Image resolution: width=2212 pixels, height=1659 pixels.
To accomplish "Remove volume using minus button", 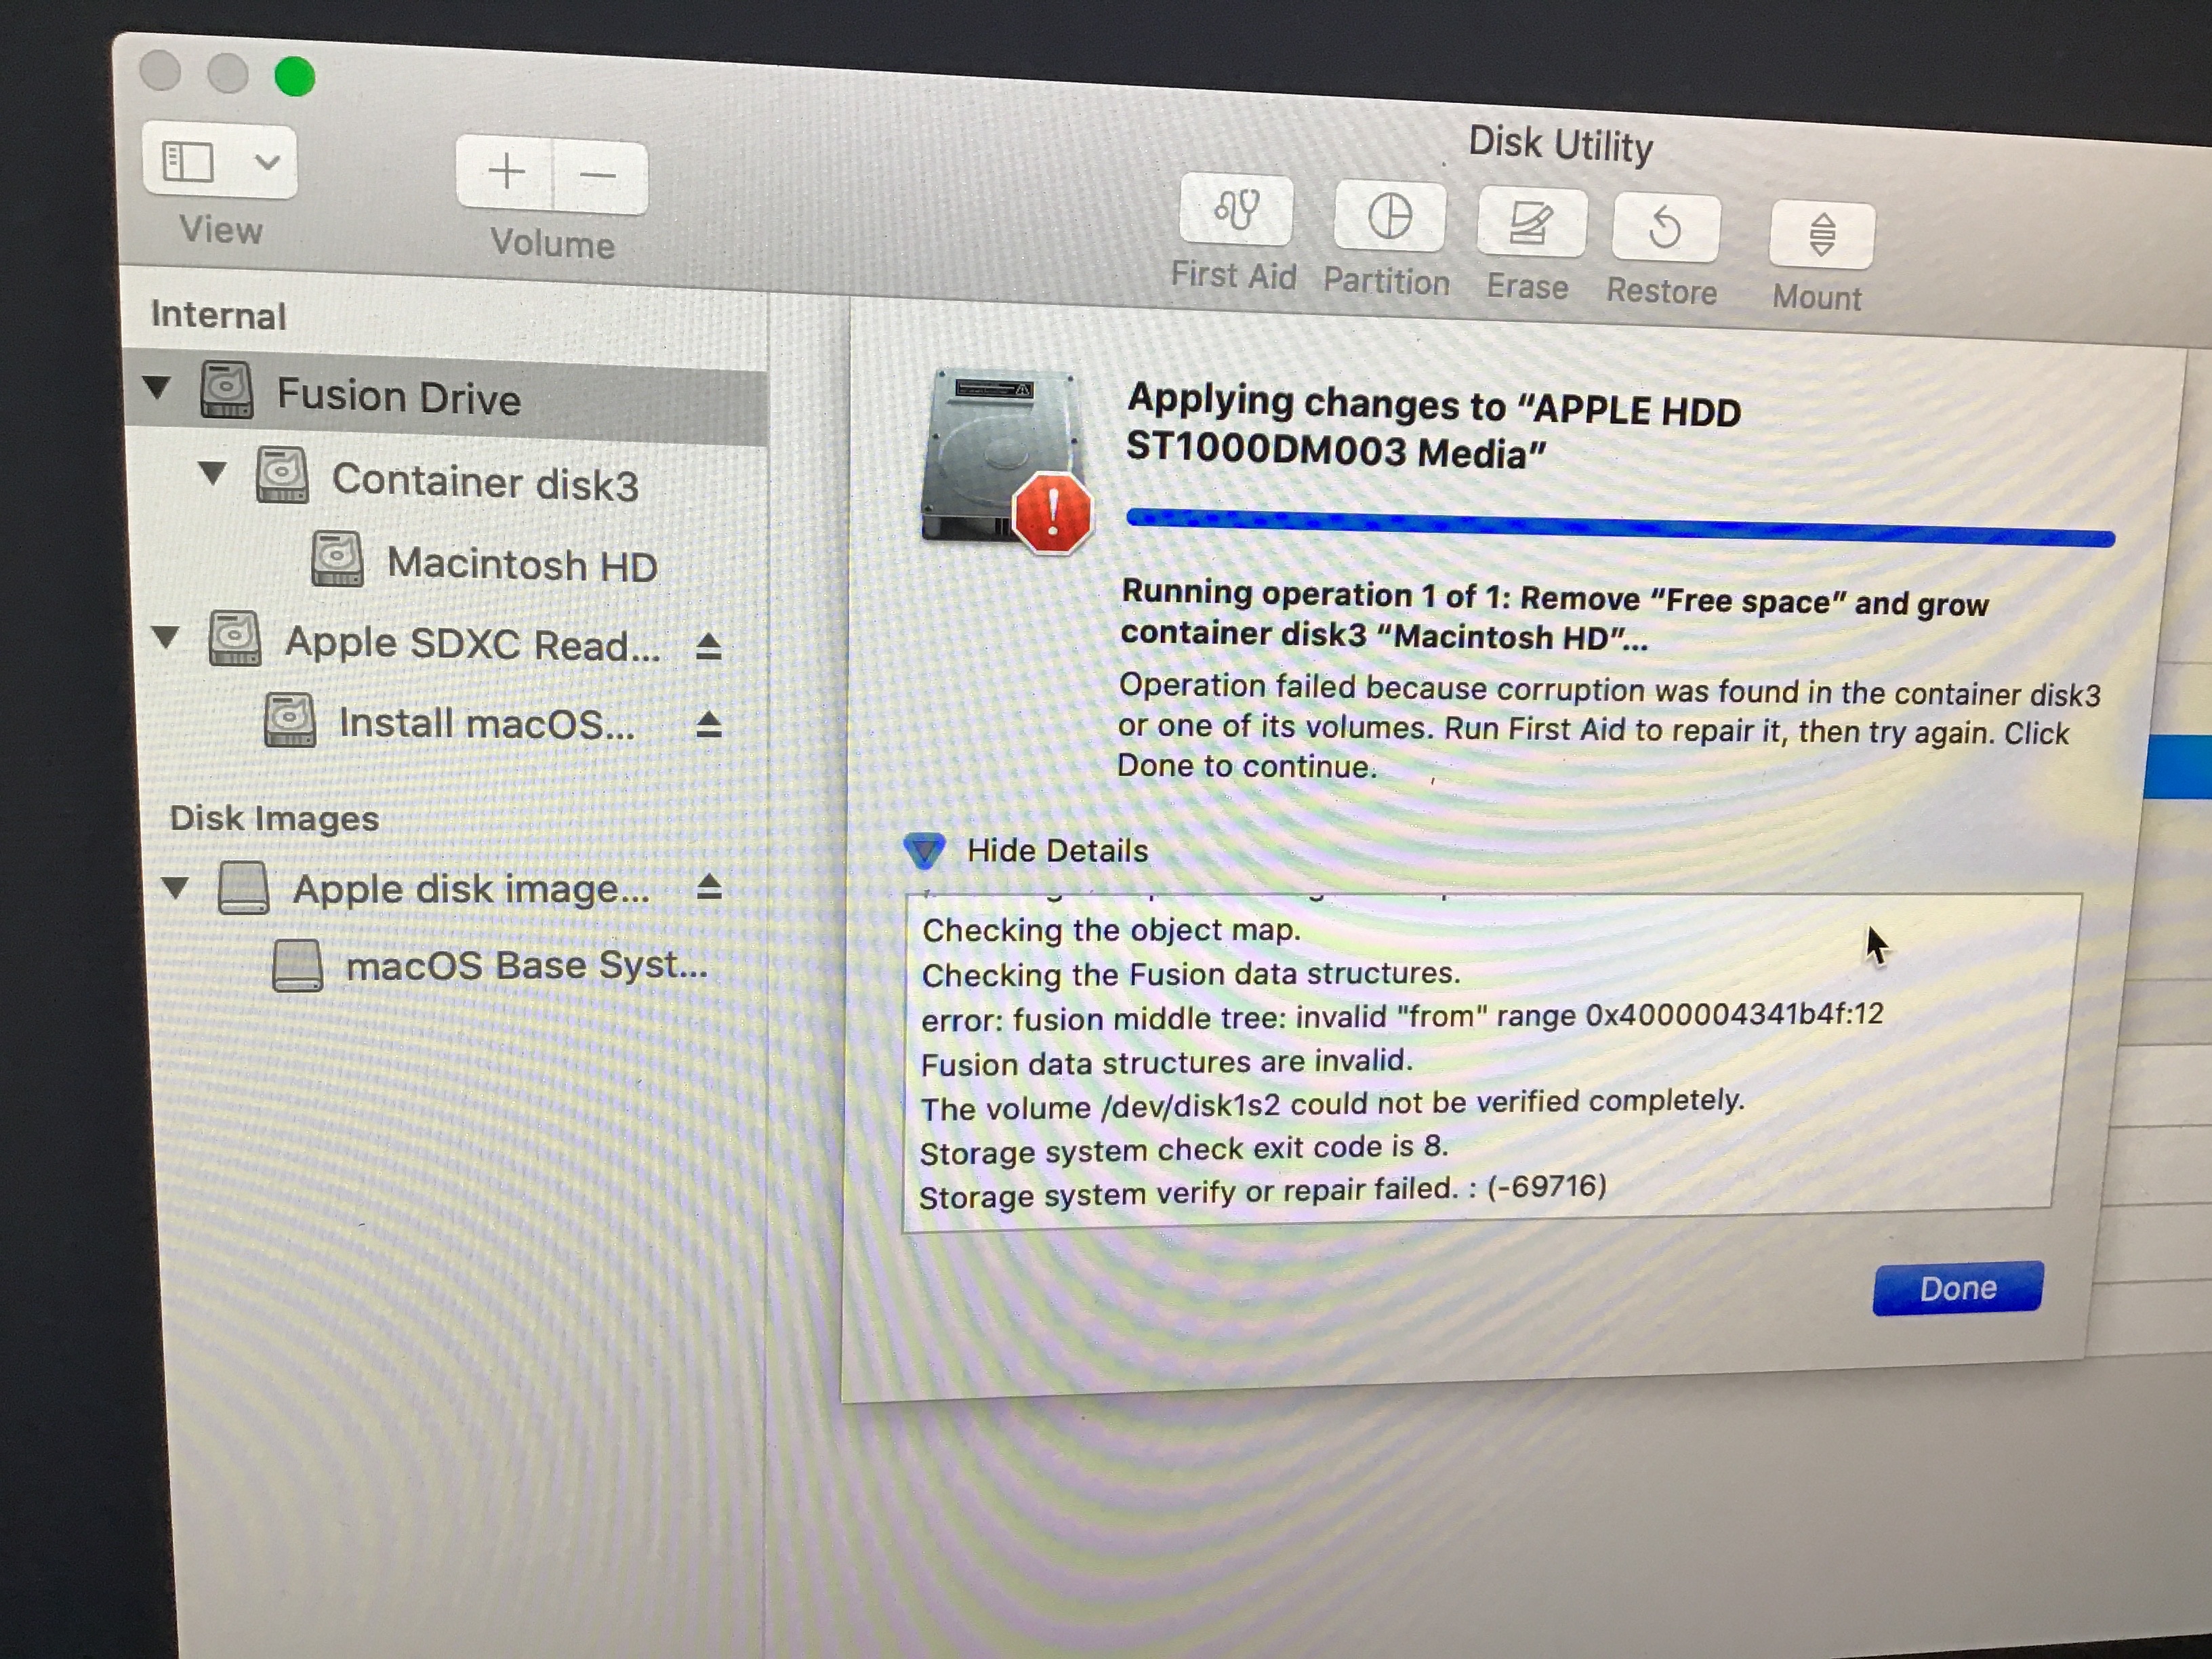I will click(x=598, y=176).
